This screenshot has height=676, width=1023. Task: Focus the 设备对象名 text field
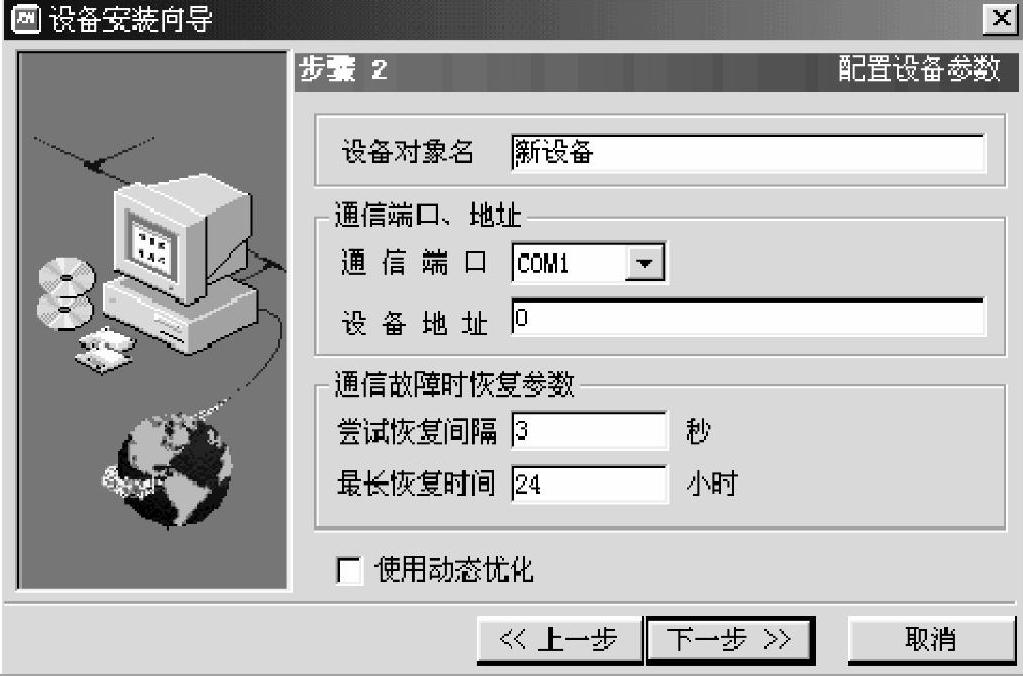748,153
